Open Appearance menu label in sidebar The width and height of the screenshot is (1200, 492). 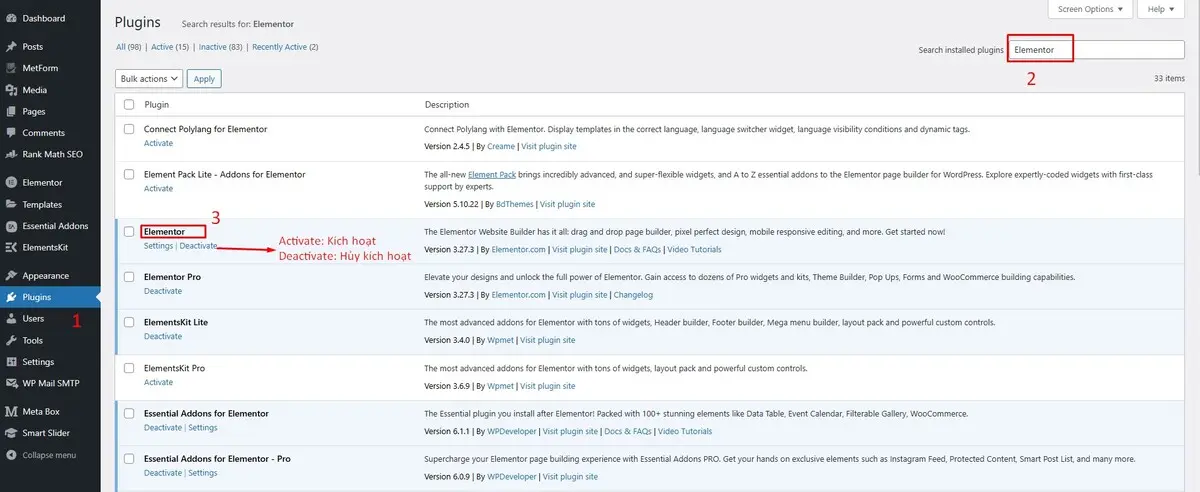pyautogui.click(x=46, y=275)
